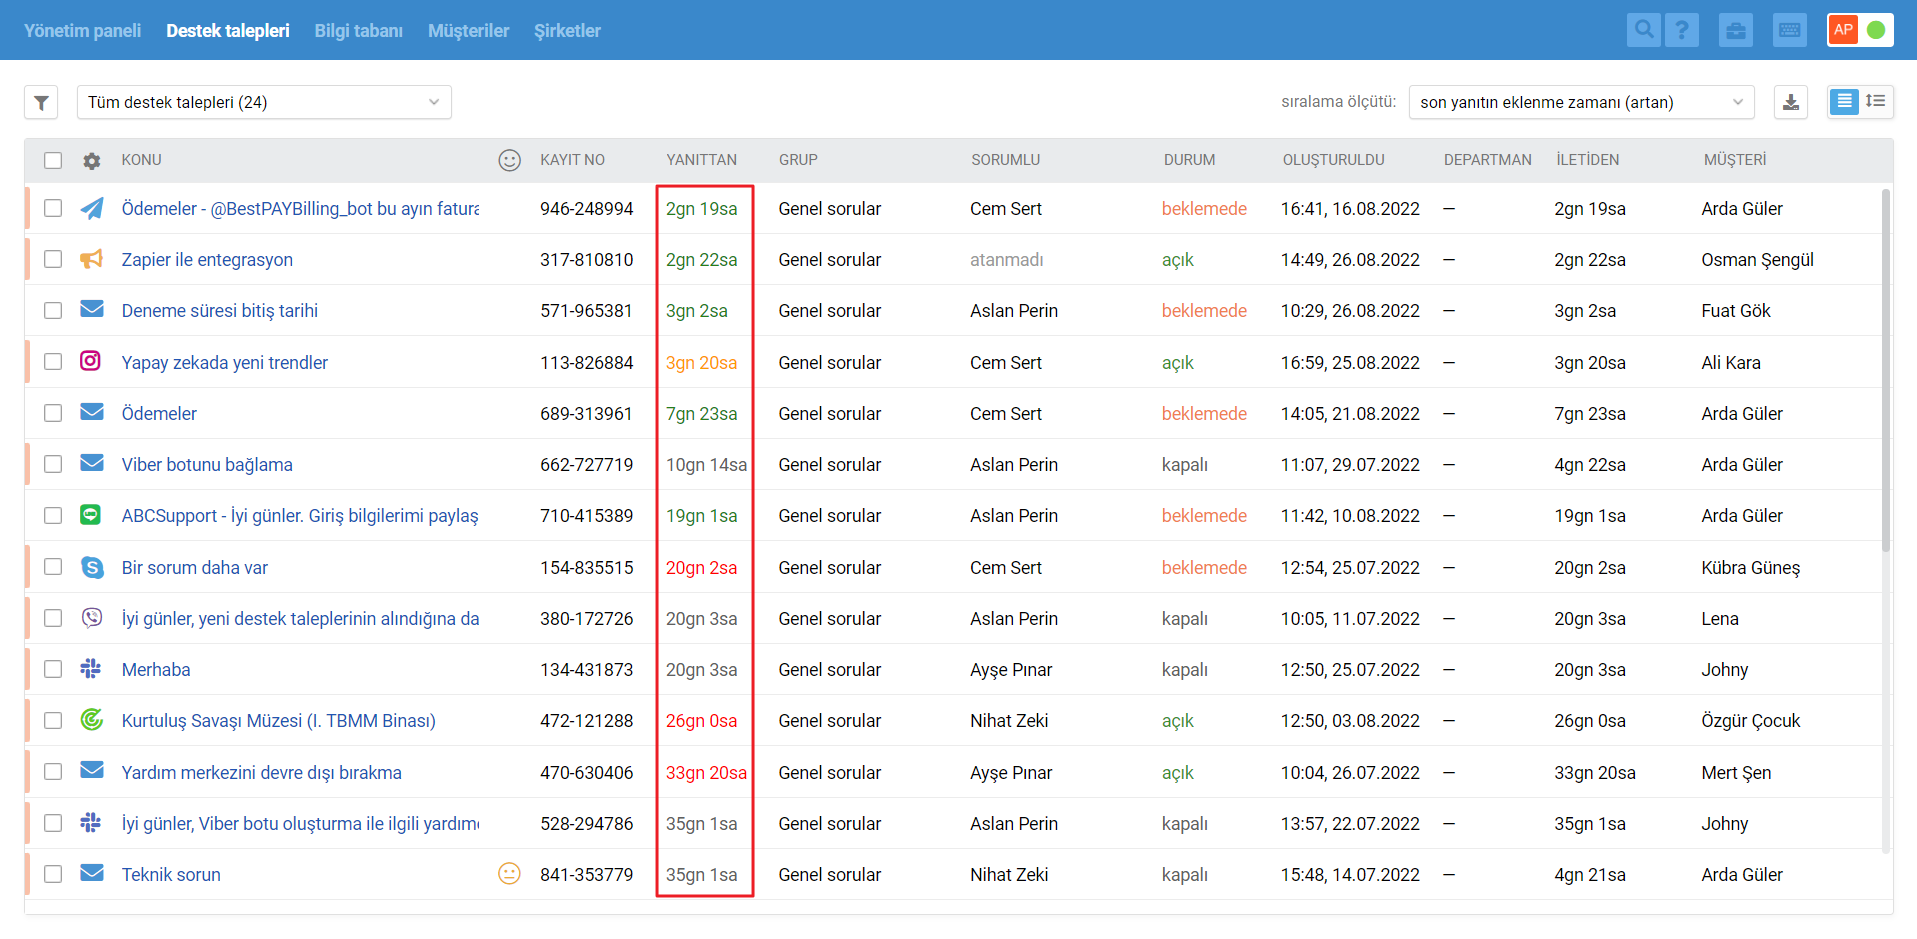Select all tickets header checkbox

tap(53, 160)
